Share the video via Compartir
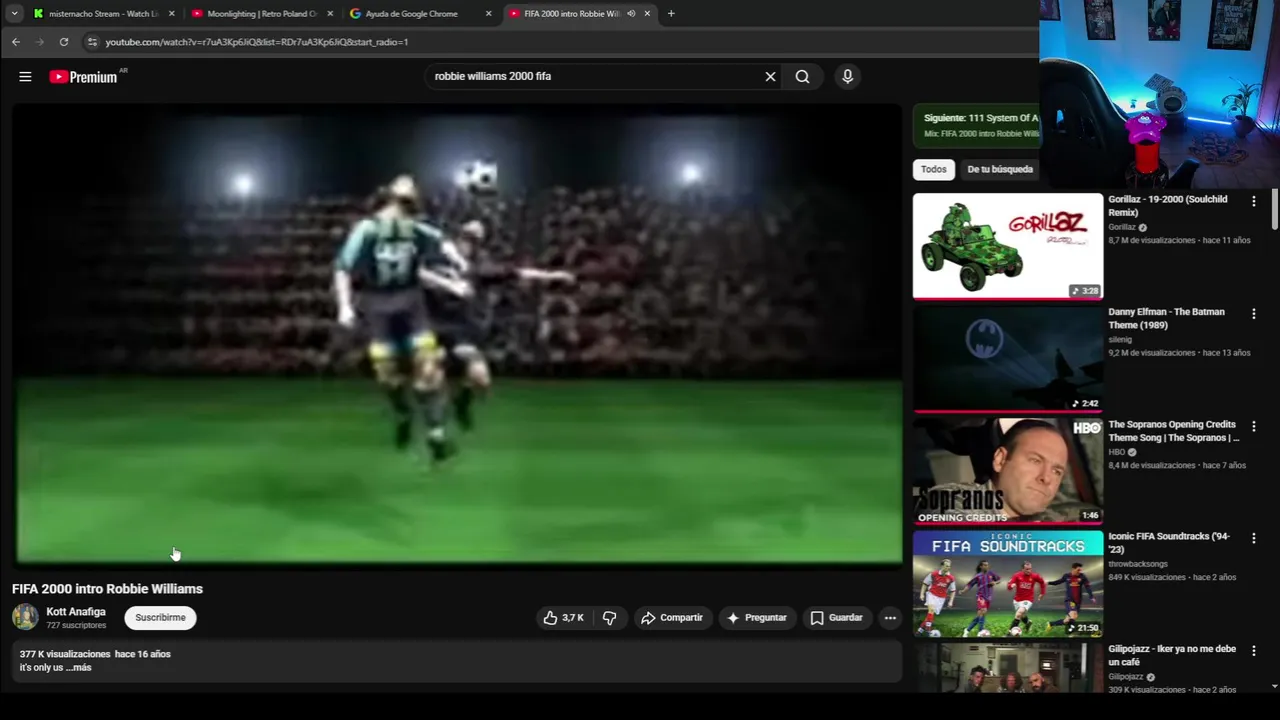1280x720 pixels. pyautogui.click(x=672, y=618)
